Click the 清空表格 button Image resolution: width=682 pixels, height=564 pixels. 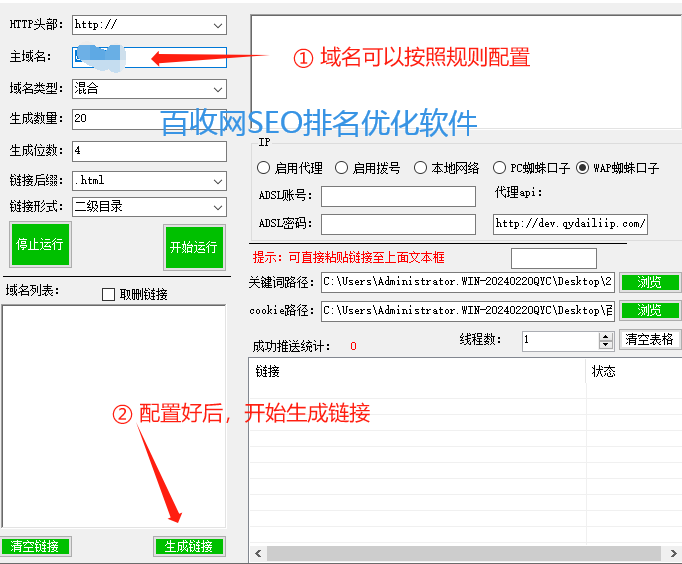tap(649, 340)
